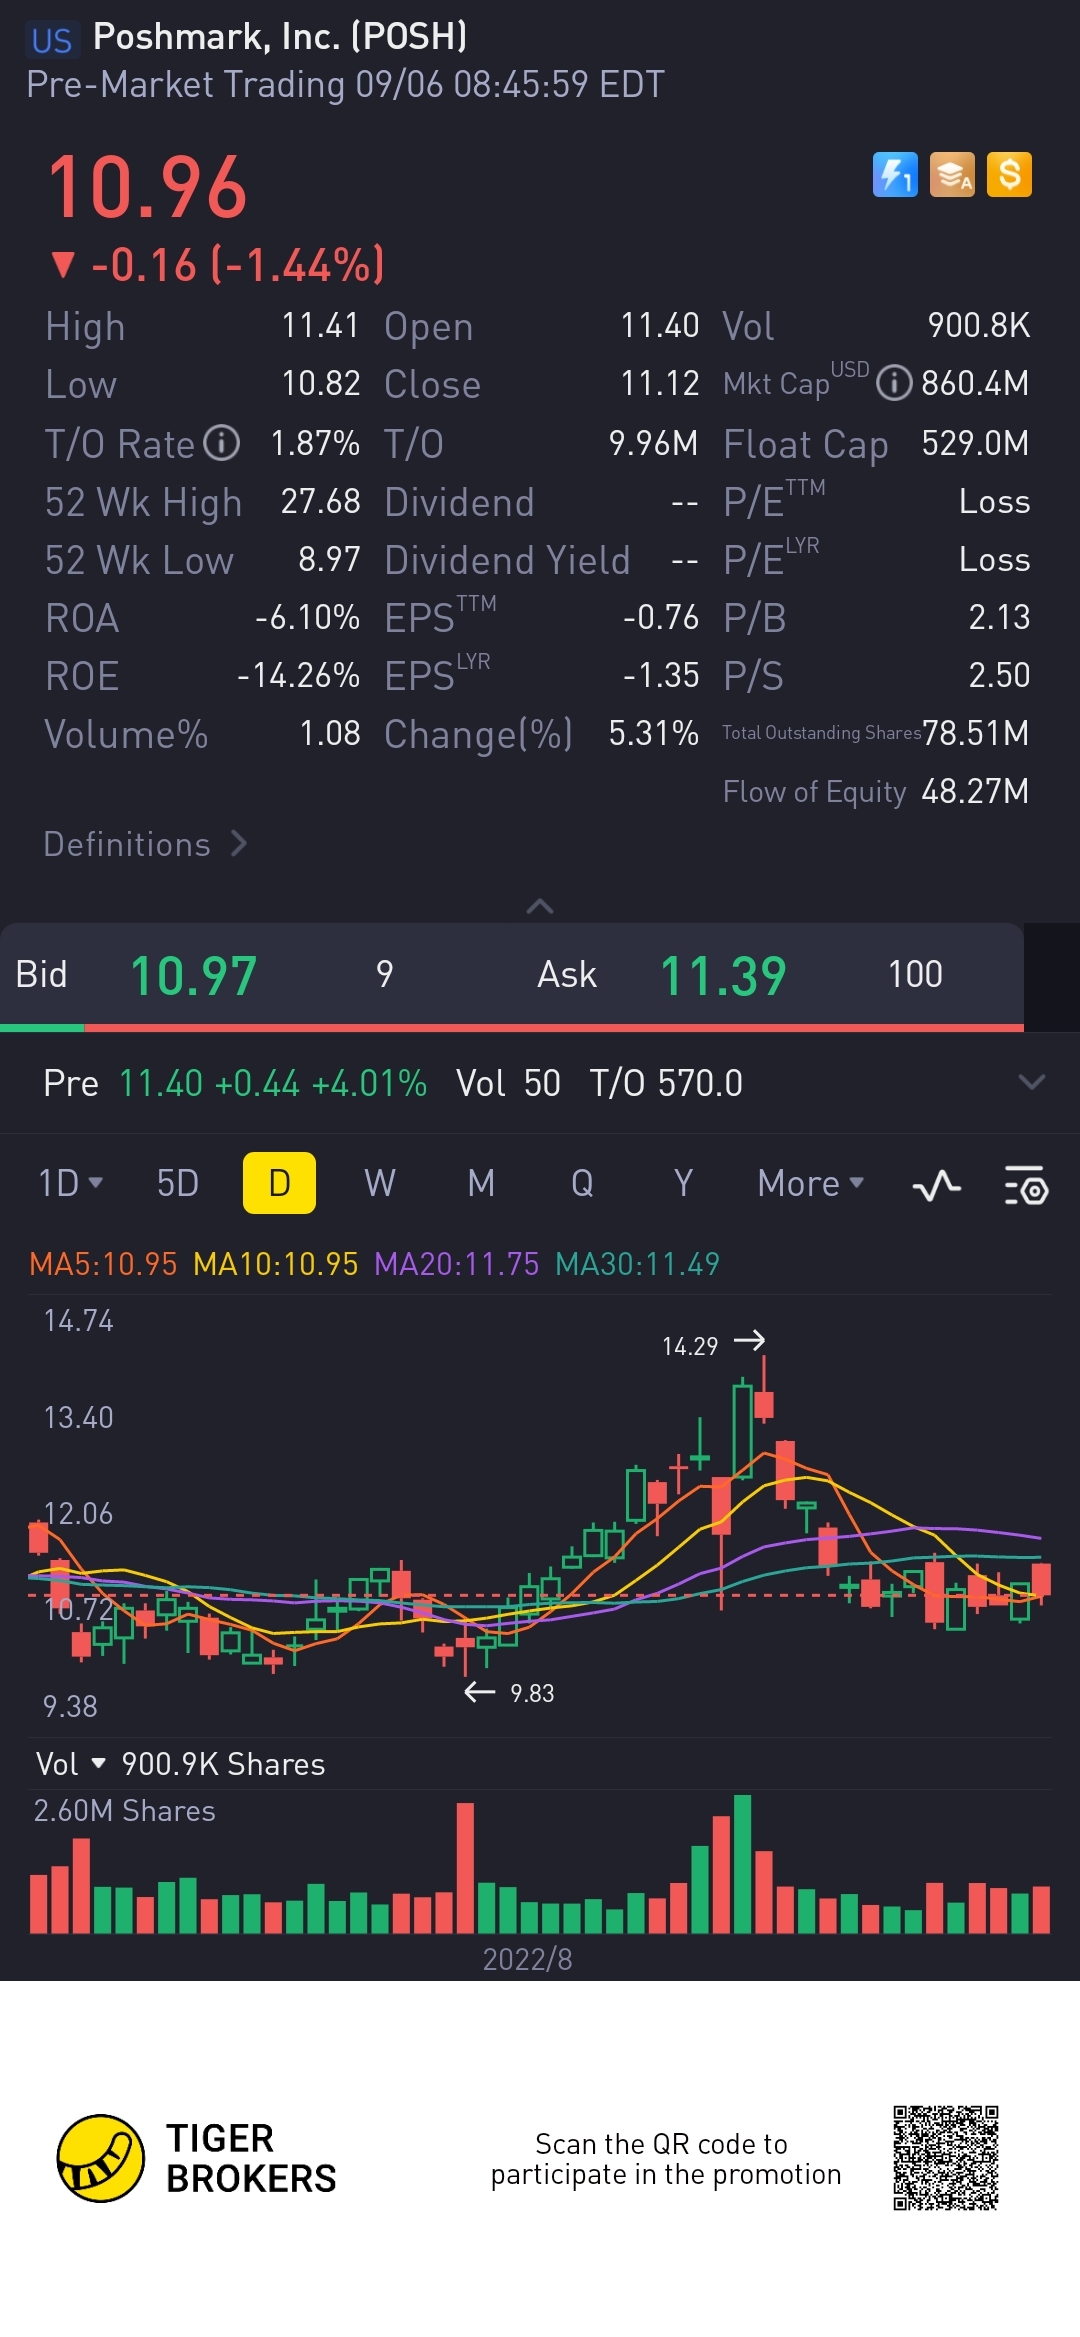Tap the Ask size value 100
This screenshot has width=1080, height=2337.
click(915, 974)
